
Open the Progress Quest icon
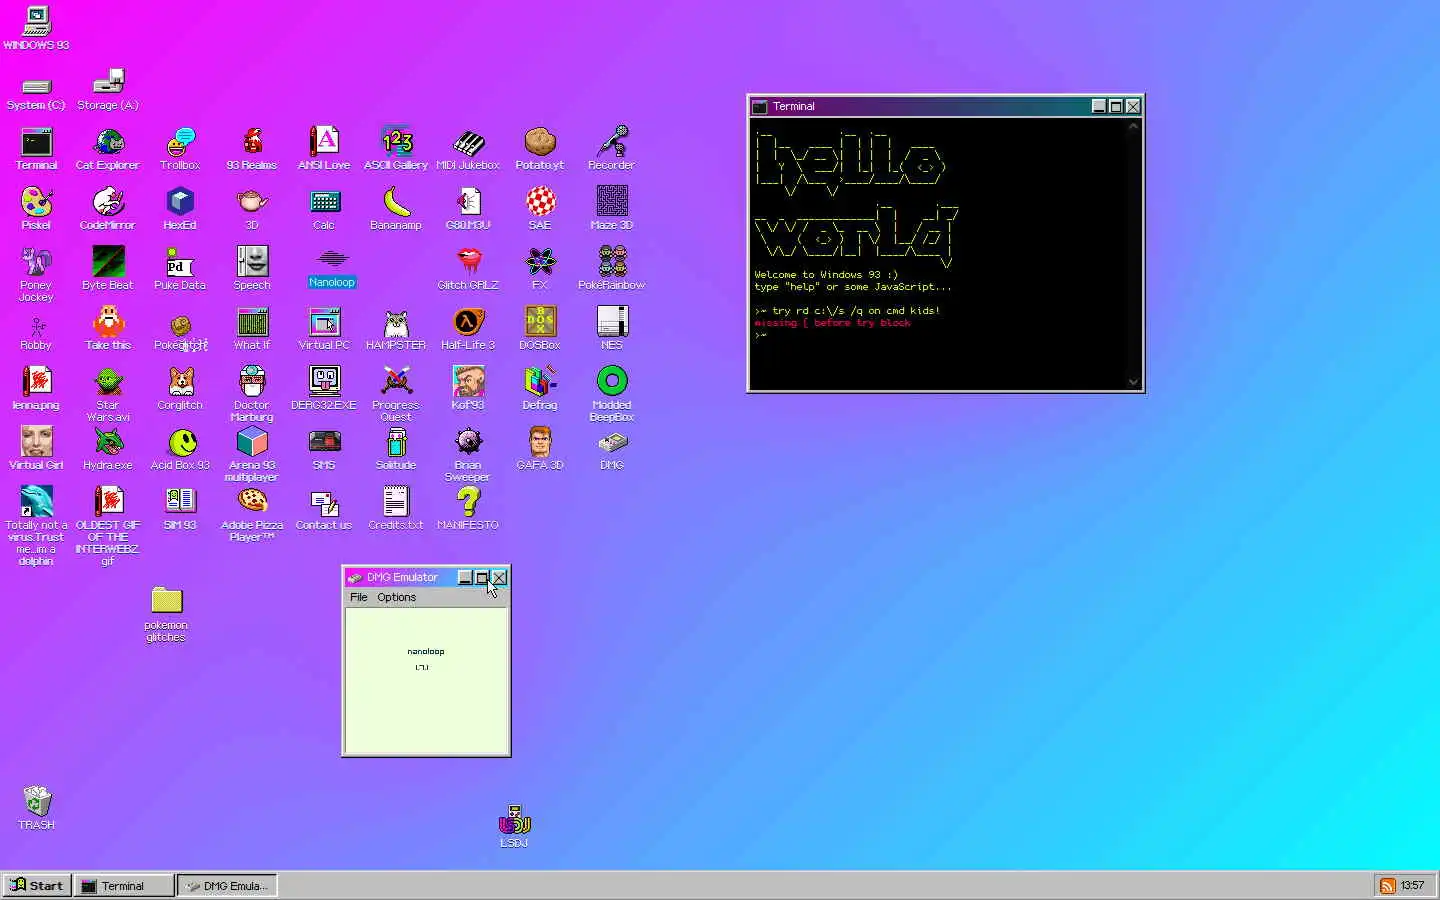point(396,394)
